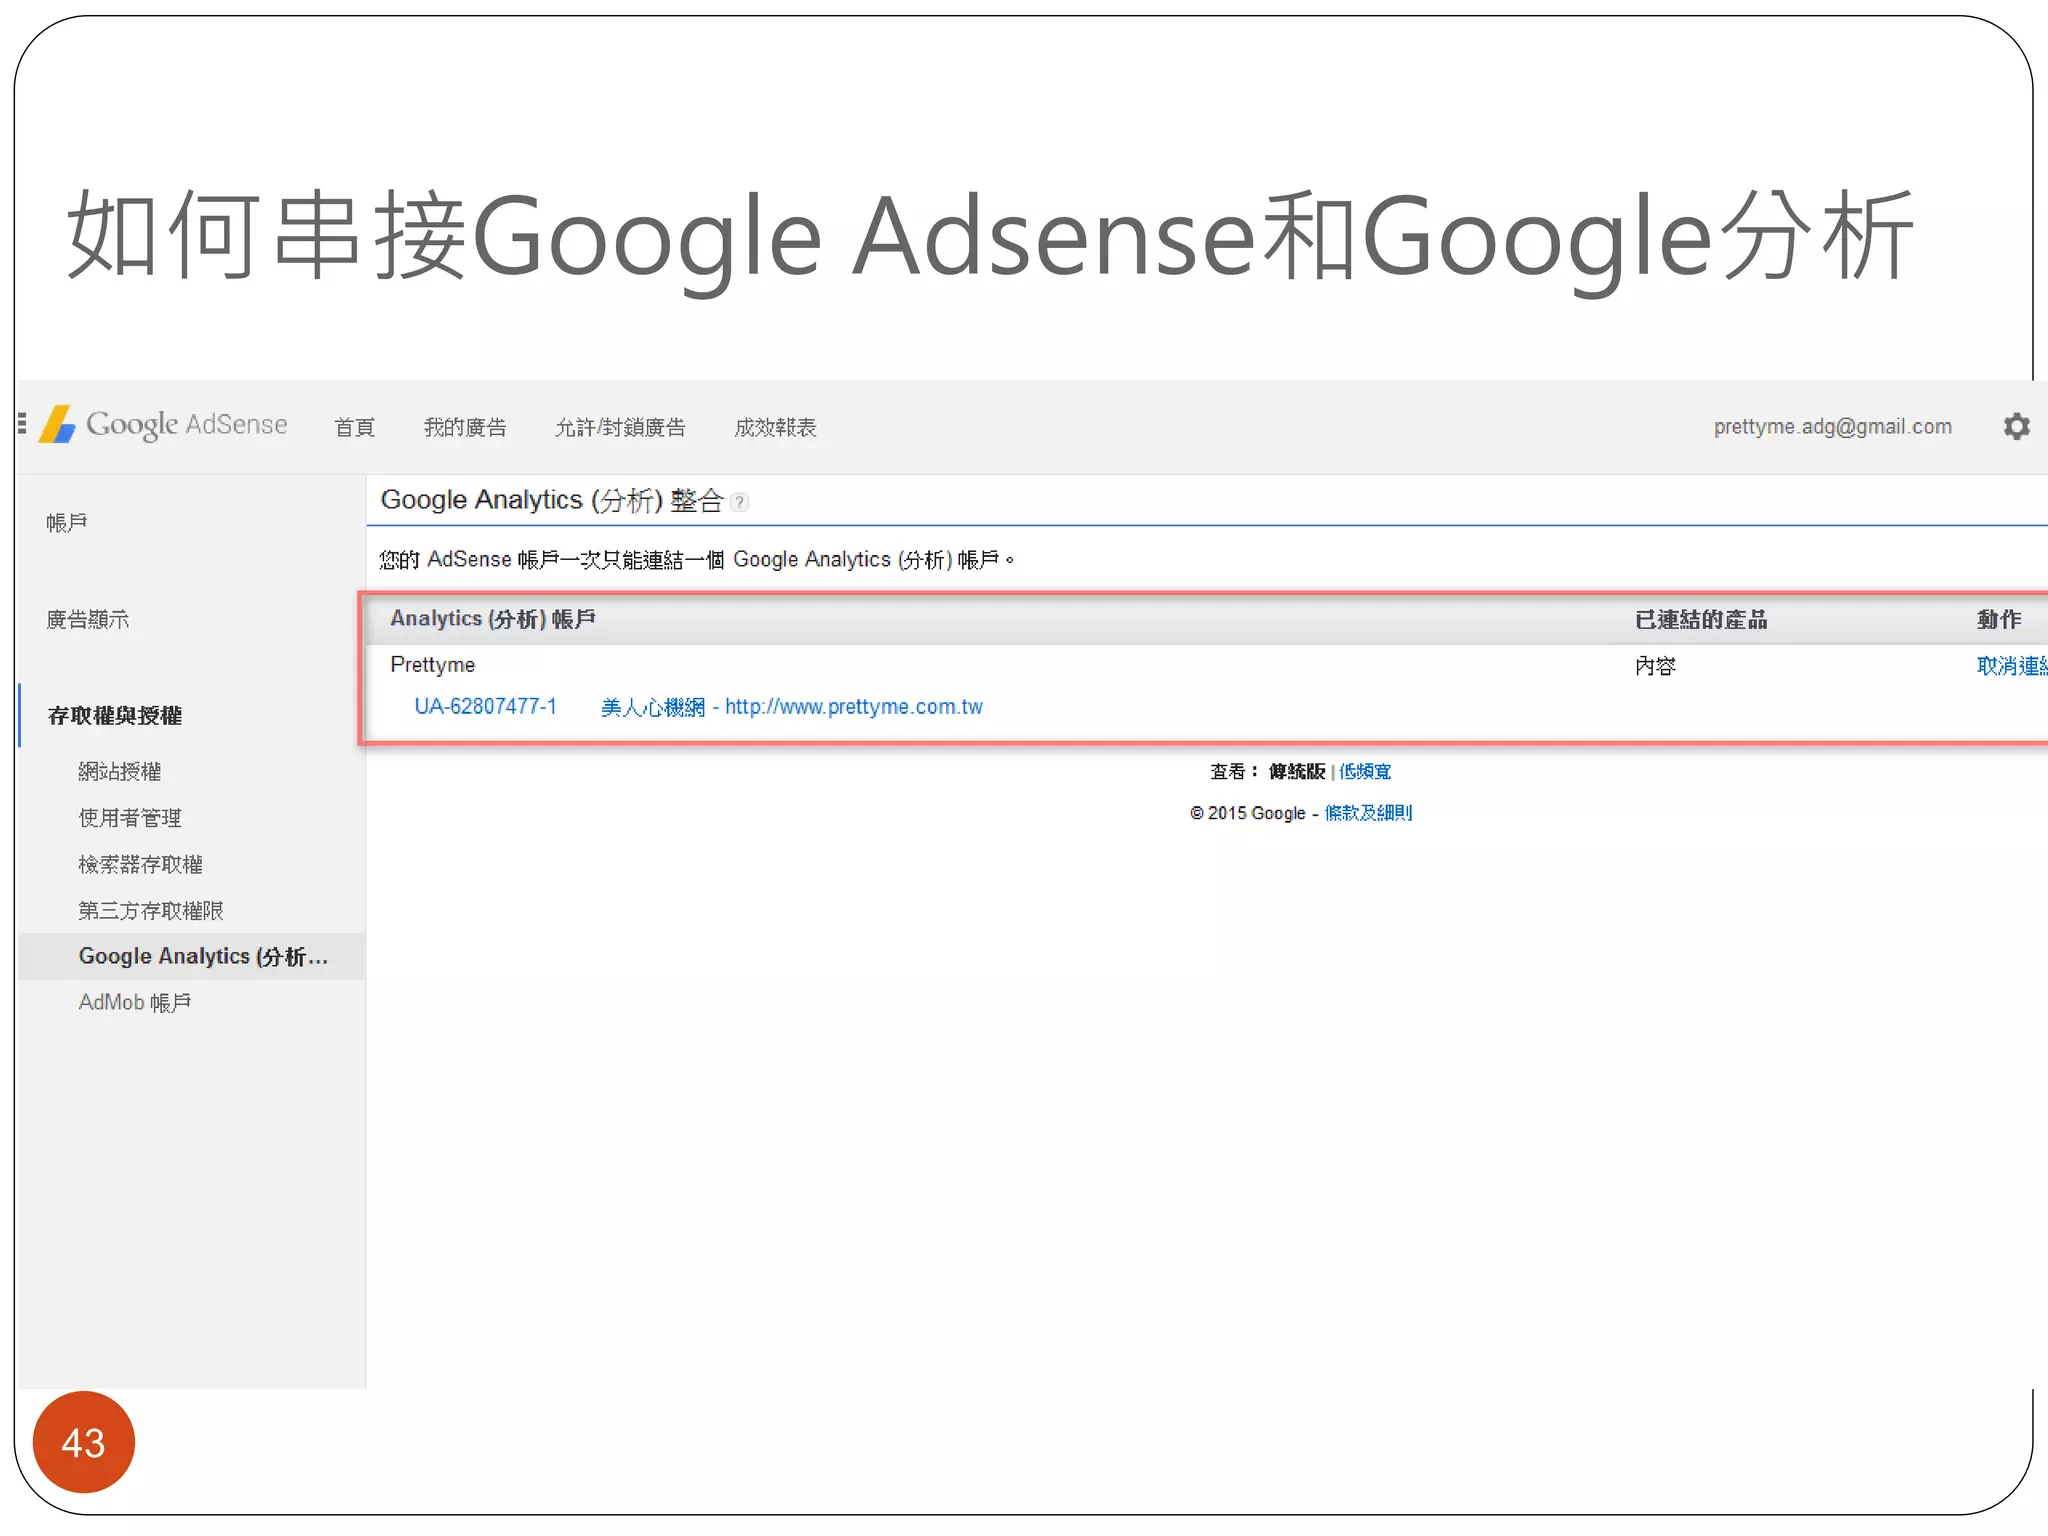Open AdMob 帳戶 sidebar item
Screen dimensions: 2048x1536
[x=135, y=1003]
